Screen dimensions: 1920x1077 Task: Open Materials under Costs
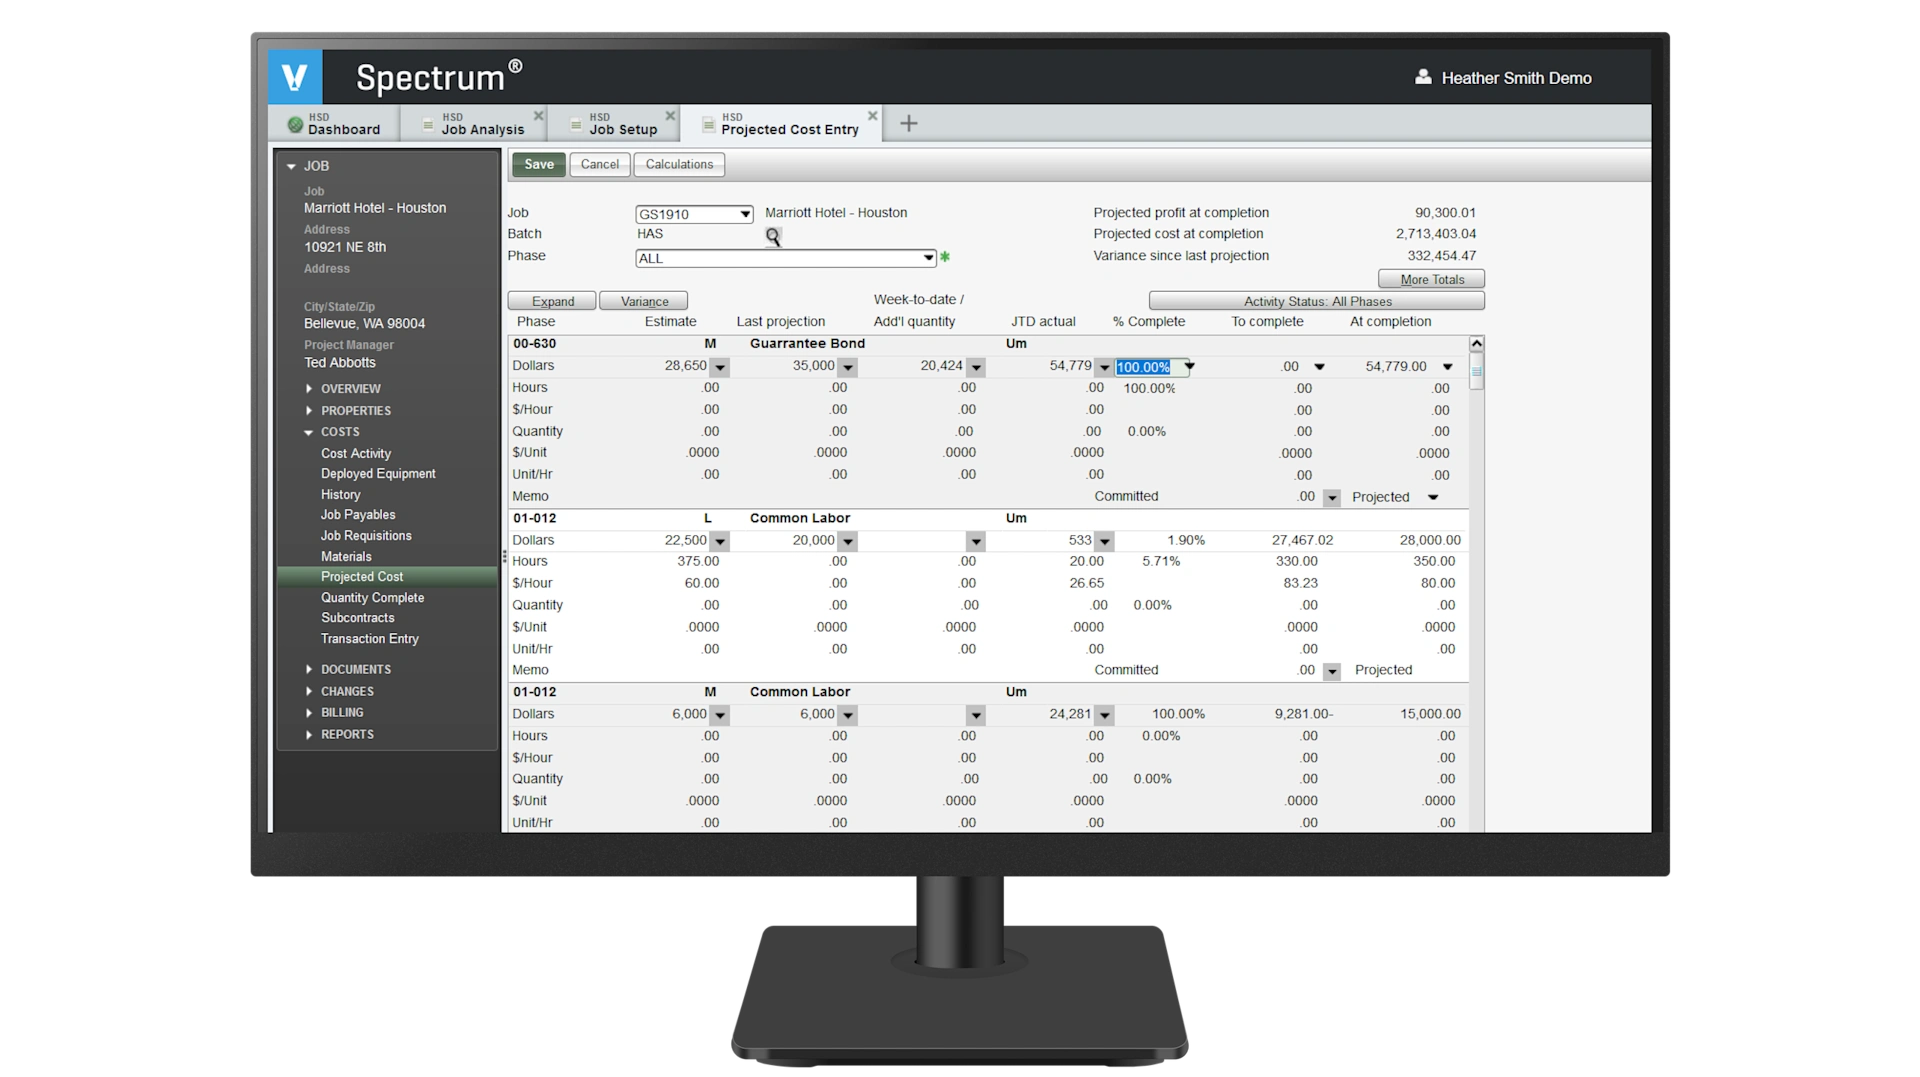[x=346, y=556]
